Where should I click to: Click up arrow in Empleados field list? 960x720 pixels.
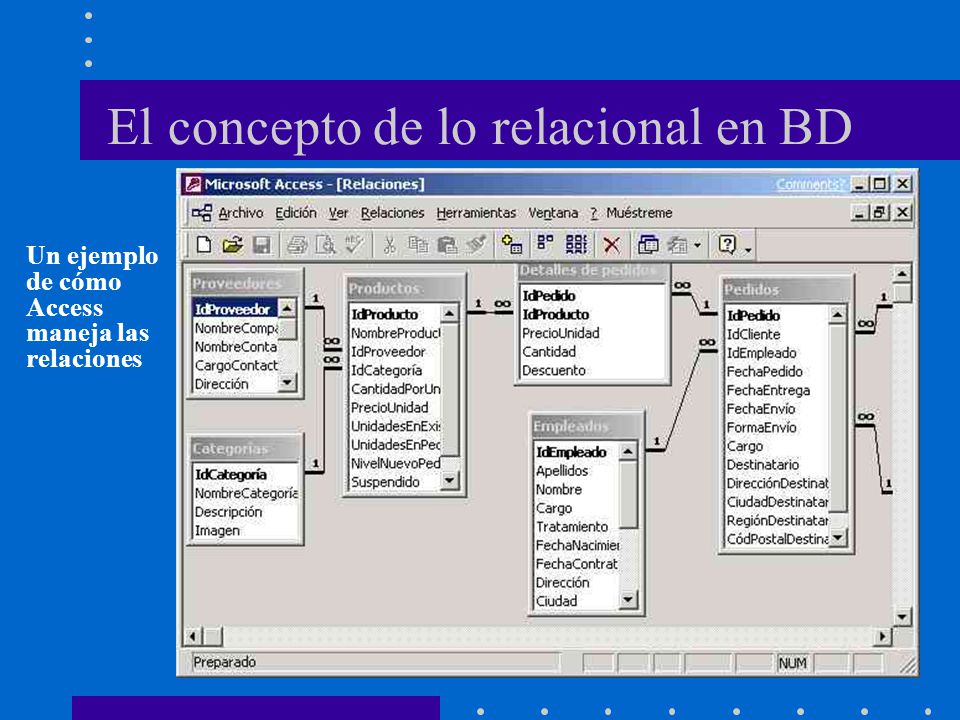pos(628,452)
